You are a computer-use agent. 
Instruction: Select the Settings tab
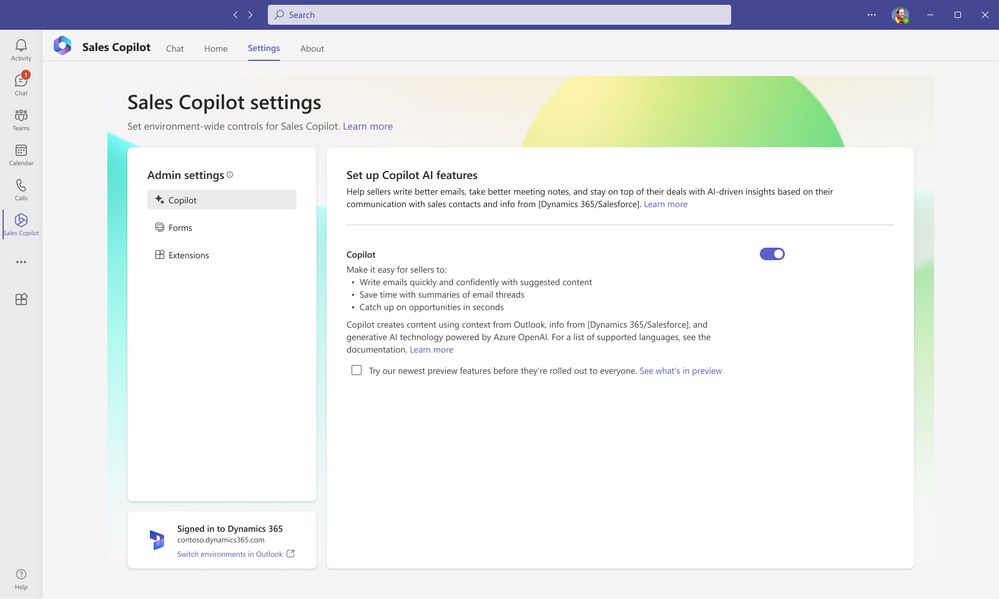point(264,48)
